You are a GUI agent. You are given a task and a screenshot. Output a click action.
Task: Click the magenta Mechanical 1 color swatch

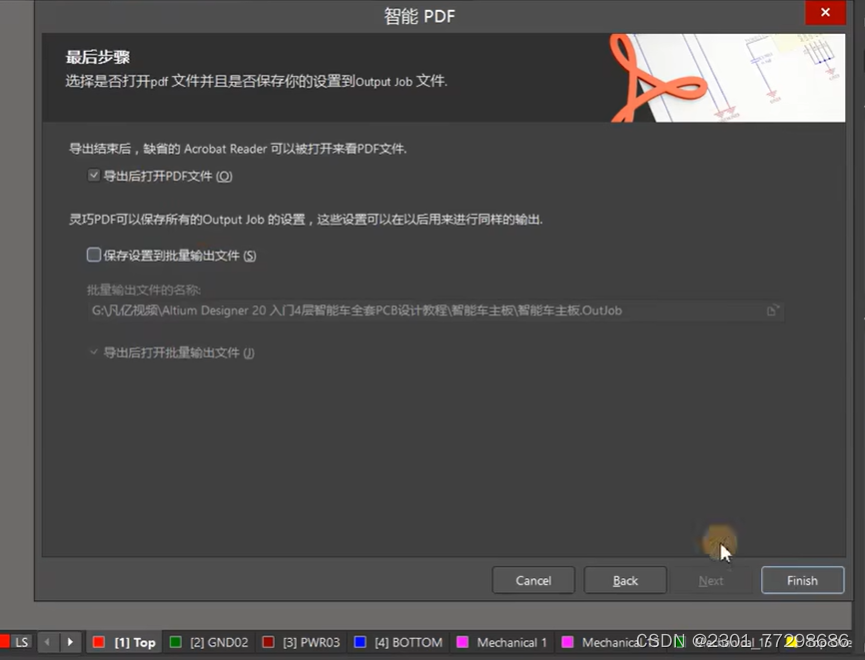(x=462, y=642)
